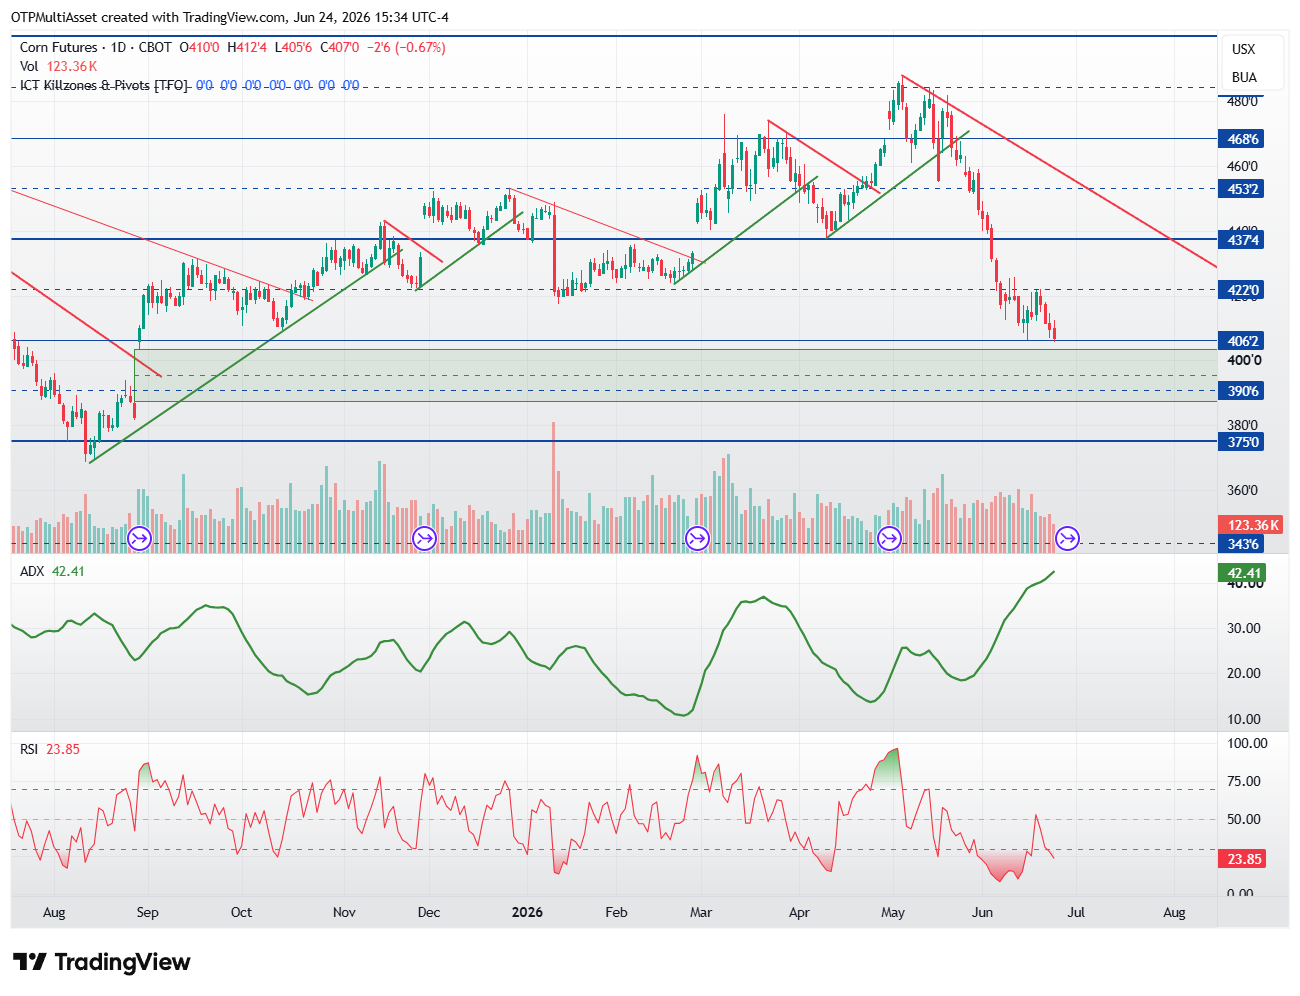Click the Corn Futures symbol title

(x=59, y=47)
